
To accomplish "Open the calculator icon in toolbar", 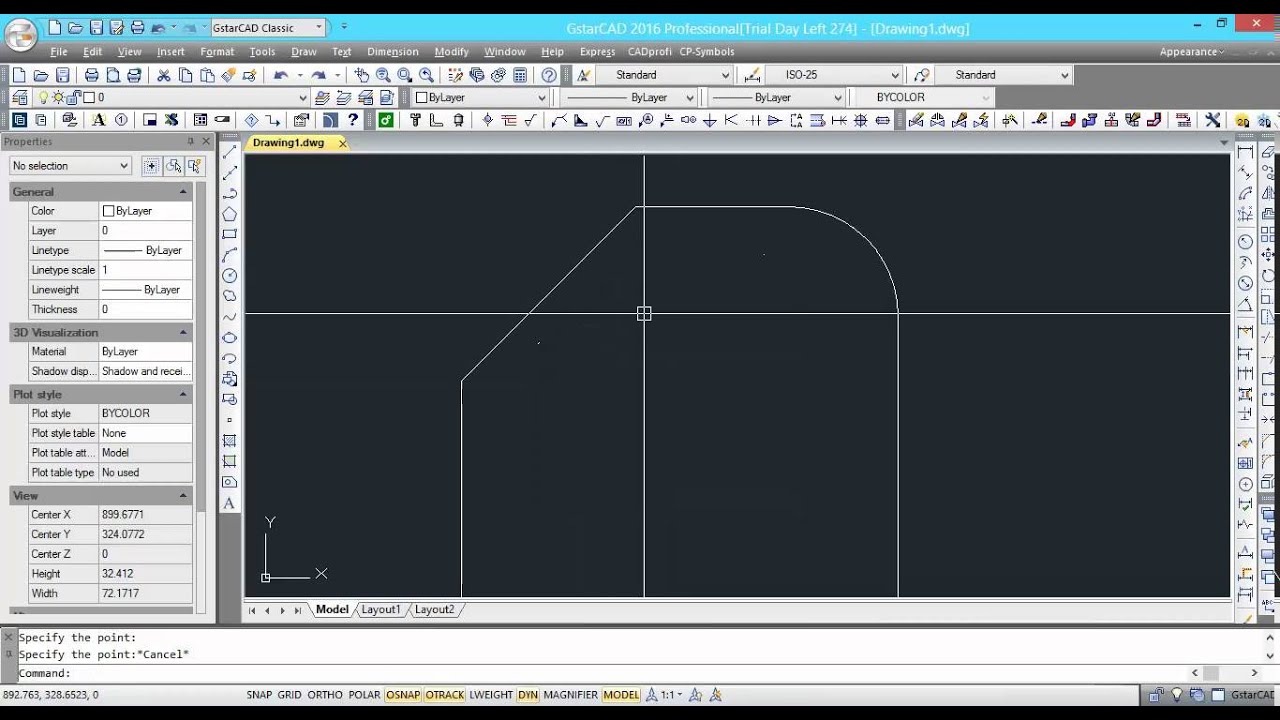I will click(520, 75).
